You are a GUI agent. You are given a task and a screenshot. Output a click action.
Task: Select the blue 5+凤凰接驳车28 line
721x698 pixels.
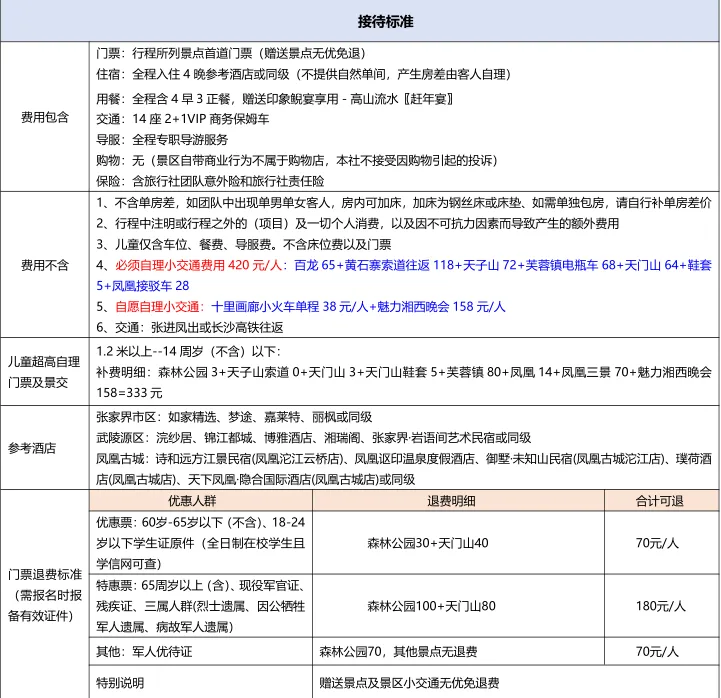click(x=143, y=286)
